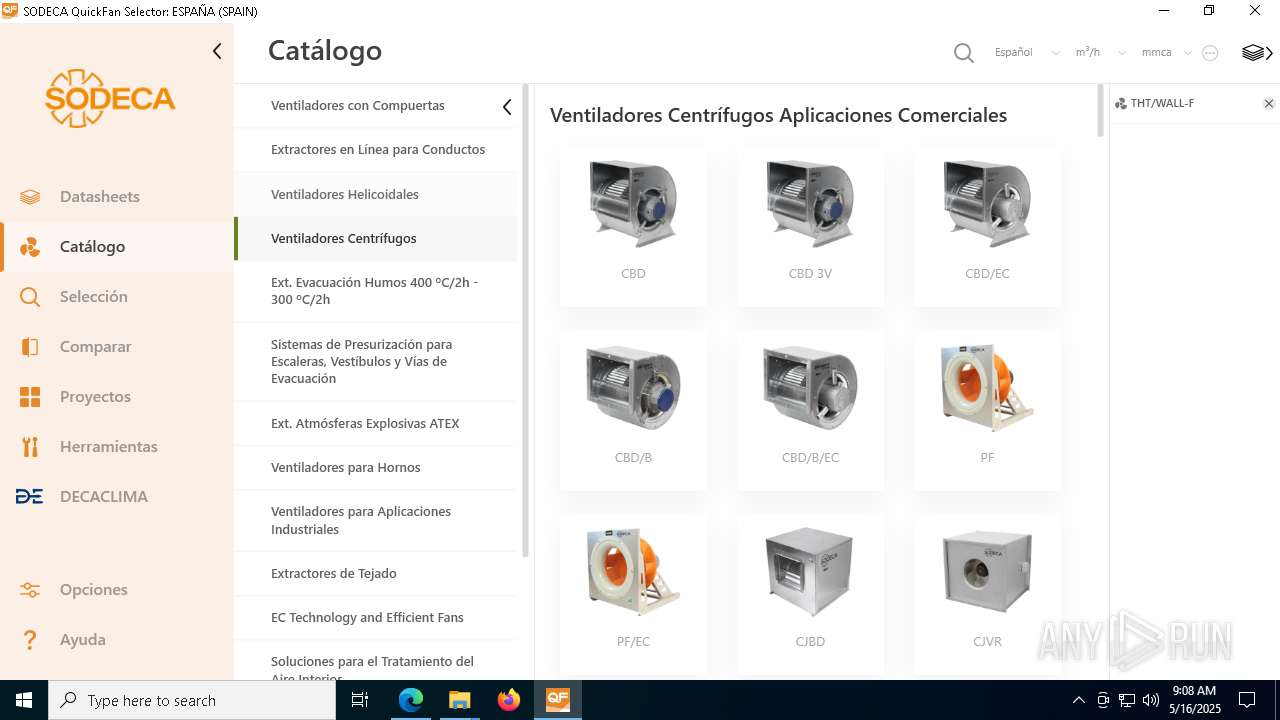The width and height of the screenshot is (1280, 720).
Task: Select Extractores en Línea para Conductos
Action: point(376,150)
